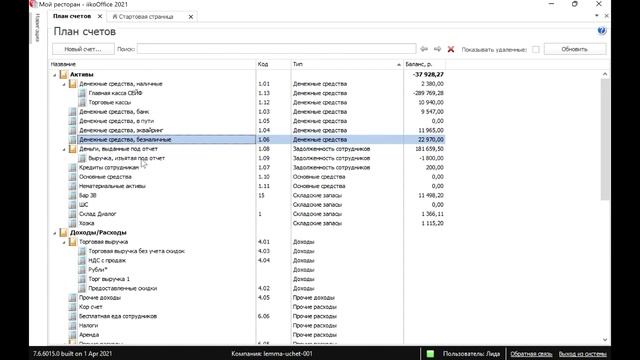Click the Выход из системы link
The width and height of the screenshot is (640, 360).
point(582,354)
